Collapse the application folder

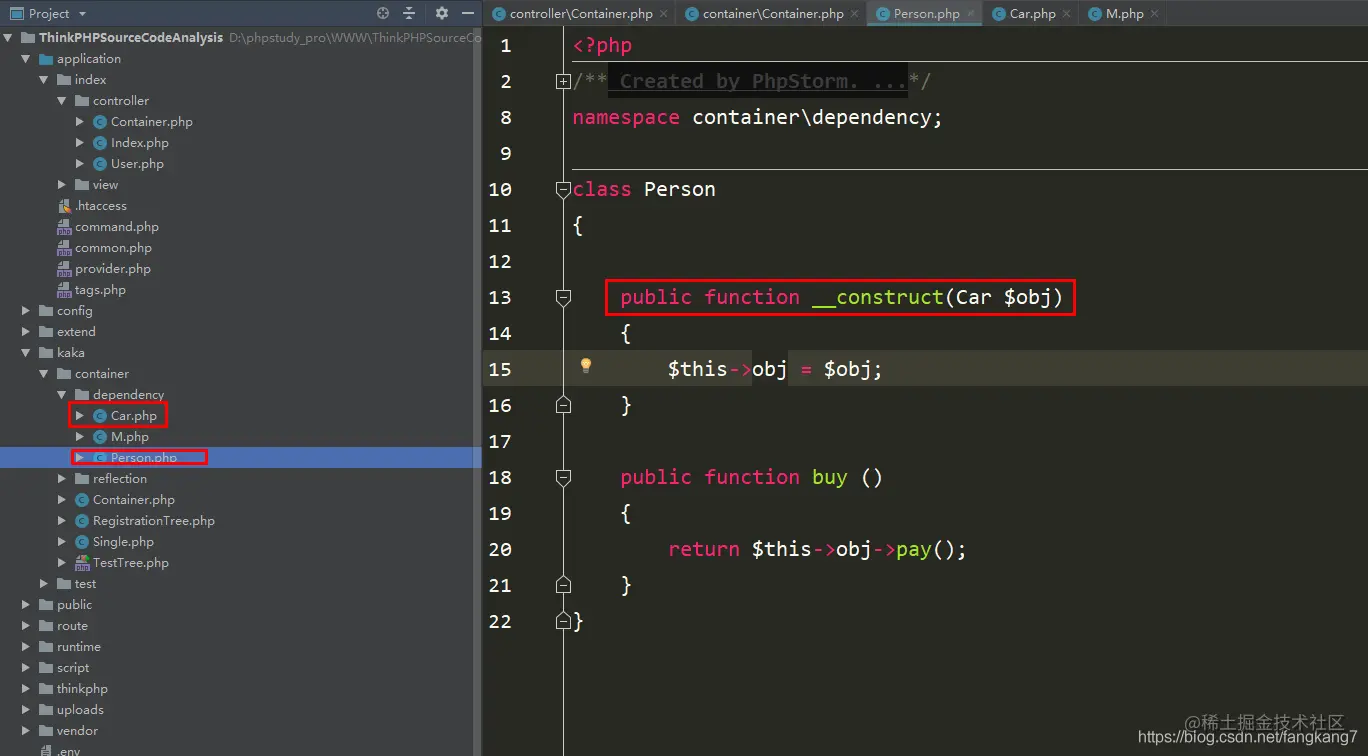tap(26, 59)
